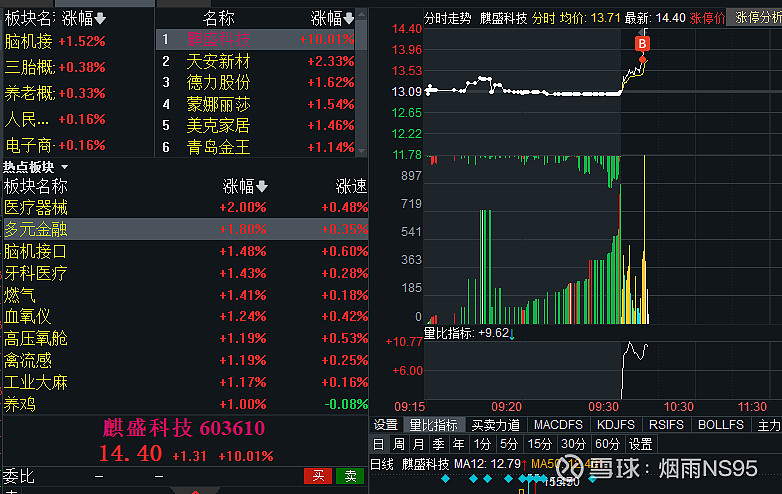The image size is (782, 494).
Task: Select hot sector 工业大麻
Action: 186,382
